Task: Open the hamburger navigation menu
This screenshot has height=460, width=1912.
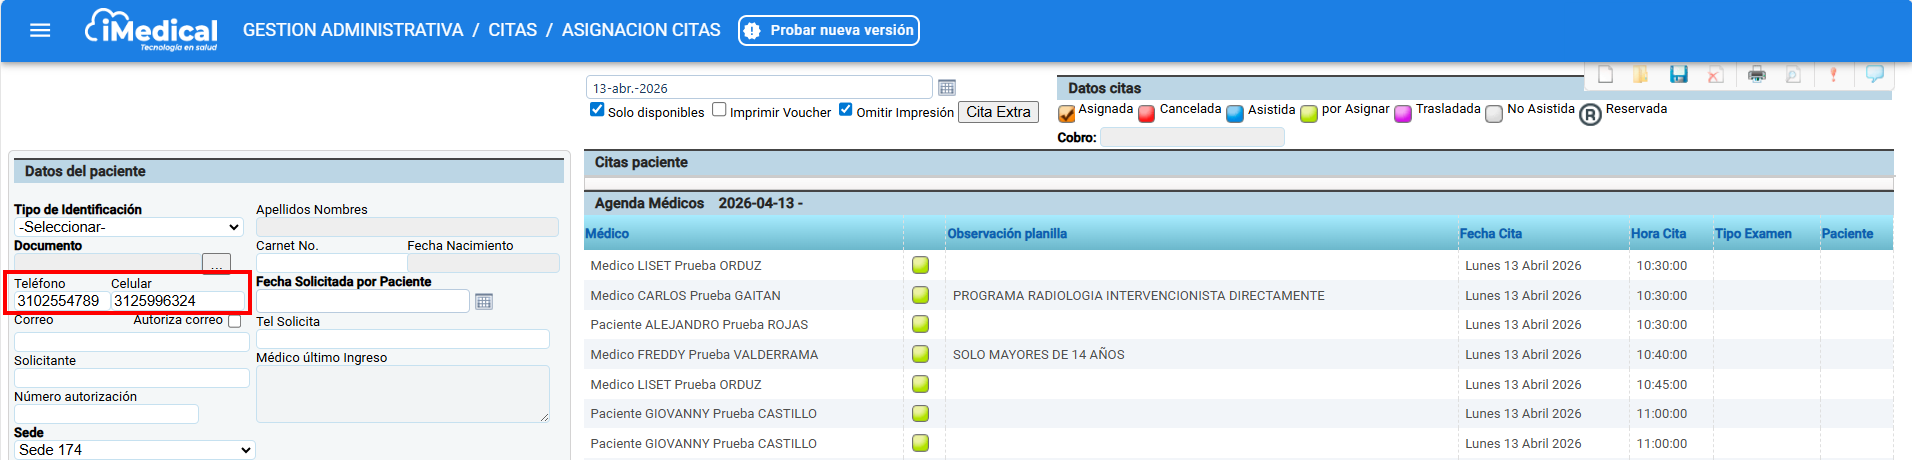Action: pyautogui.click(x=40, y=30)
